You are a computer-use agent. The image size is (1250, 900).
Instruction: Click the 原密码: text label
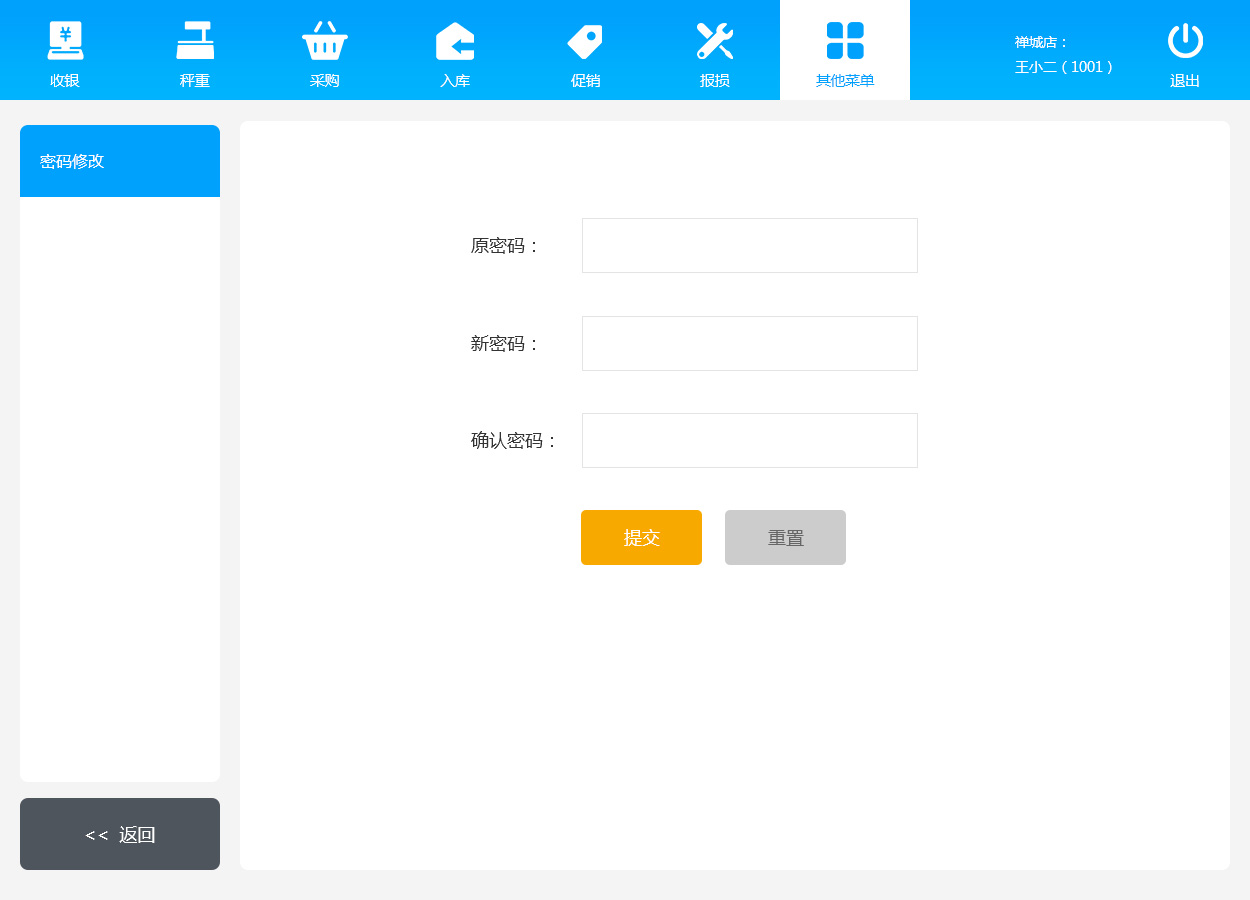[505, 246]
